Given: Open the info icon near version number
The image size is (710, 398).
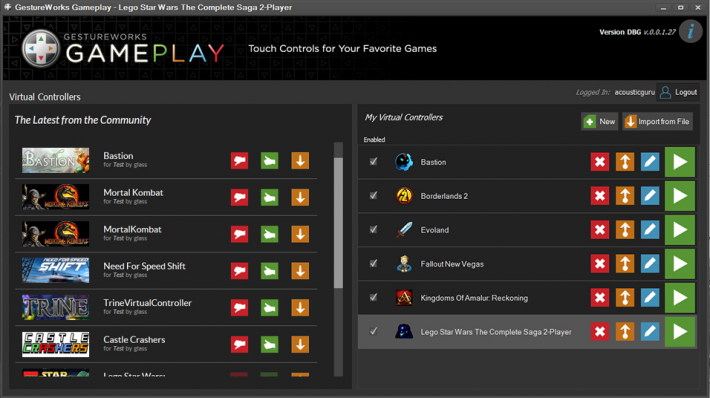Looking at the screenshot, I should pyautogui.click(x=691, y=32).
